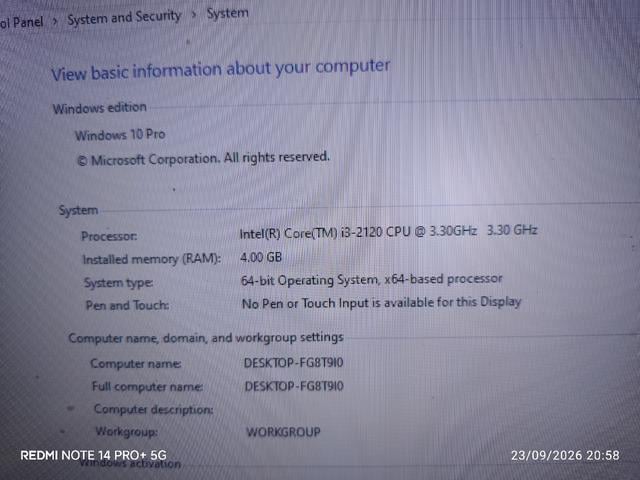Click the Pen and Touch: label

pyautogui.click(x=127, y=305)
